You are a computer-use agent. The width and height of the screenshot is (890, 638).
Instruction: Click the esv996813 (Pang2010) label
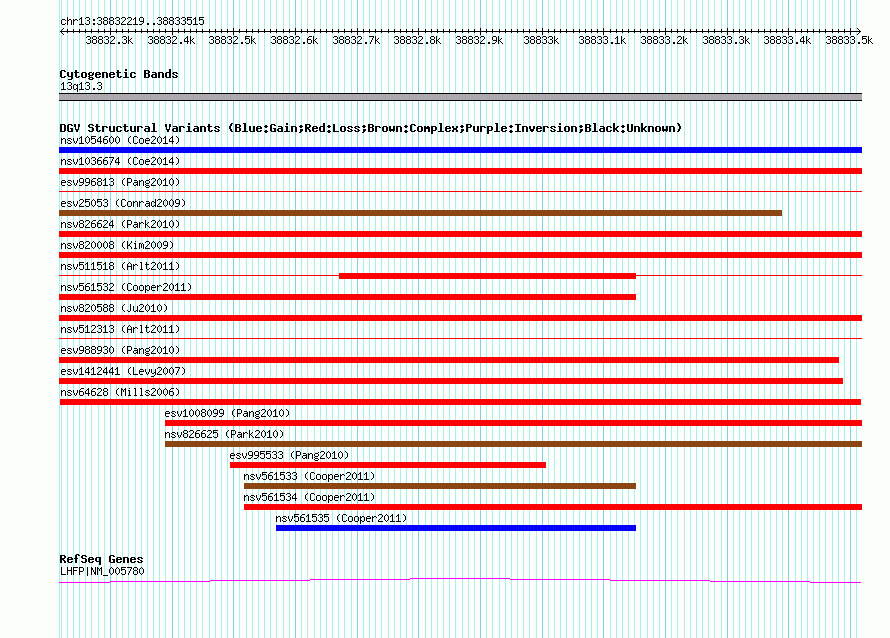pos(120,182)
